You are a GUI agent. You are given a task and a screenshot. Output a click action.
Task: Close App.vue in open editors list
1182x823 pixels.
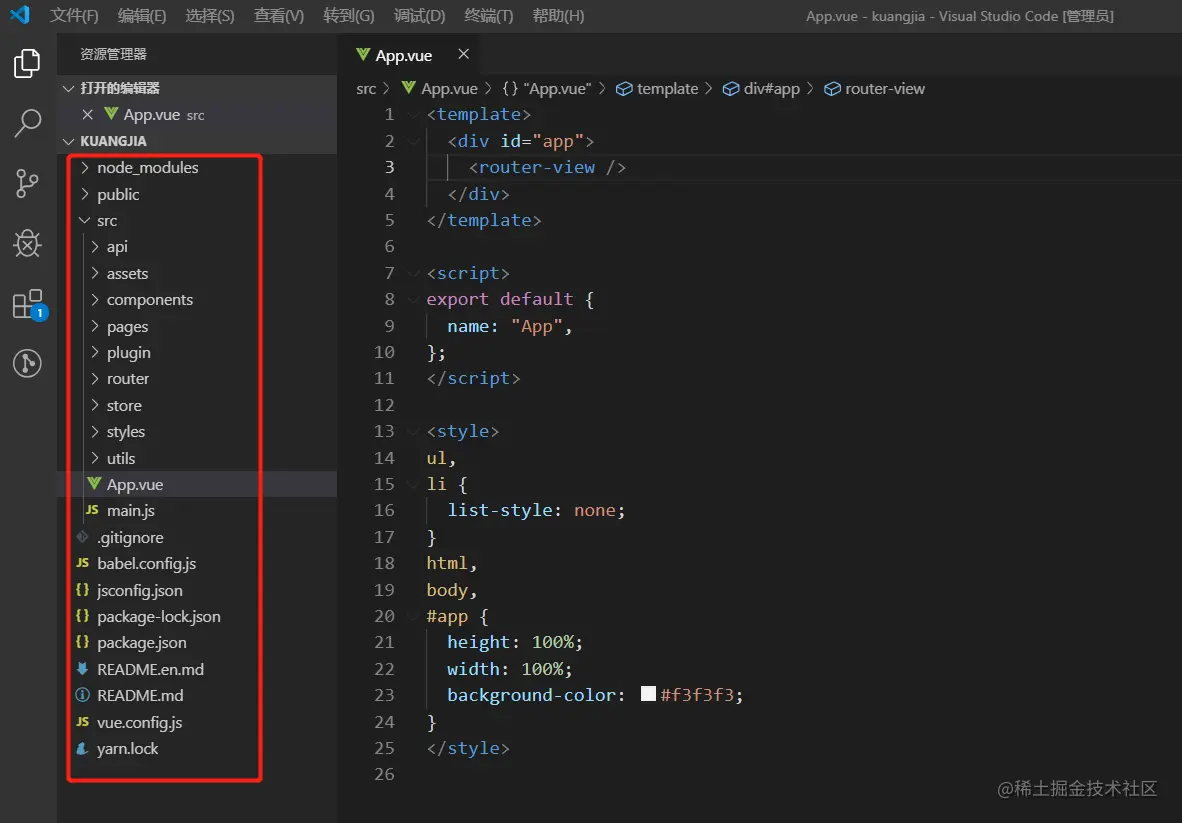(x=87, y=115)
